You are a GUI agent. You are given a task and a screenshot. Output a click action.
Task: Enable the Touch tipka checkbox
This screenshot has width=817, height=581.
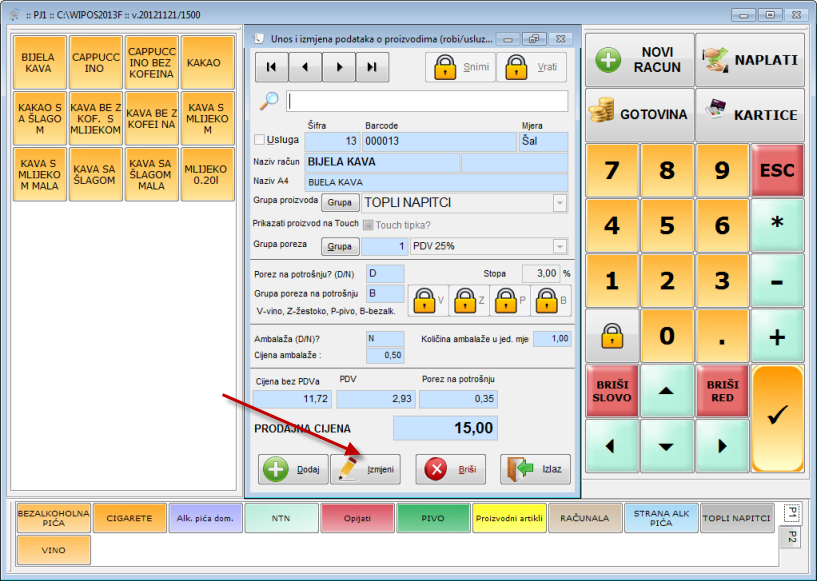[x=368, y=225]
